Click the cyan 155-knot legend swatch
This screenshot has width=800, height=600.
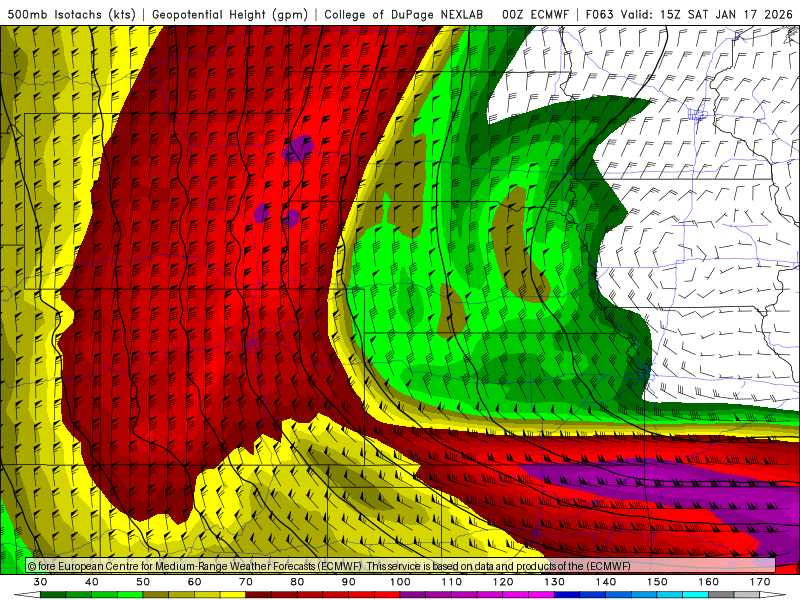tap(695, 595)
